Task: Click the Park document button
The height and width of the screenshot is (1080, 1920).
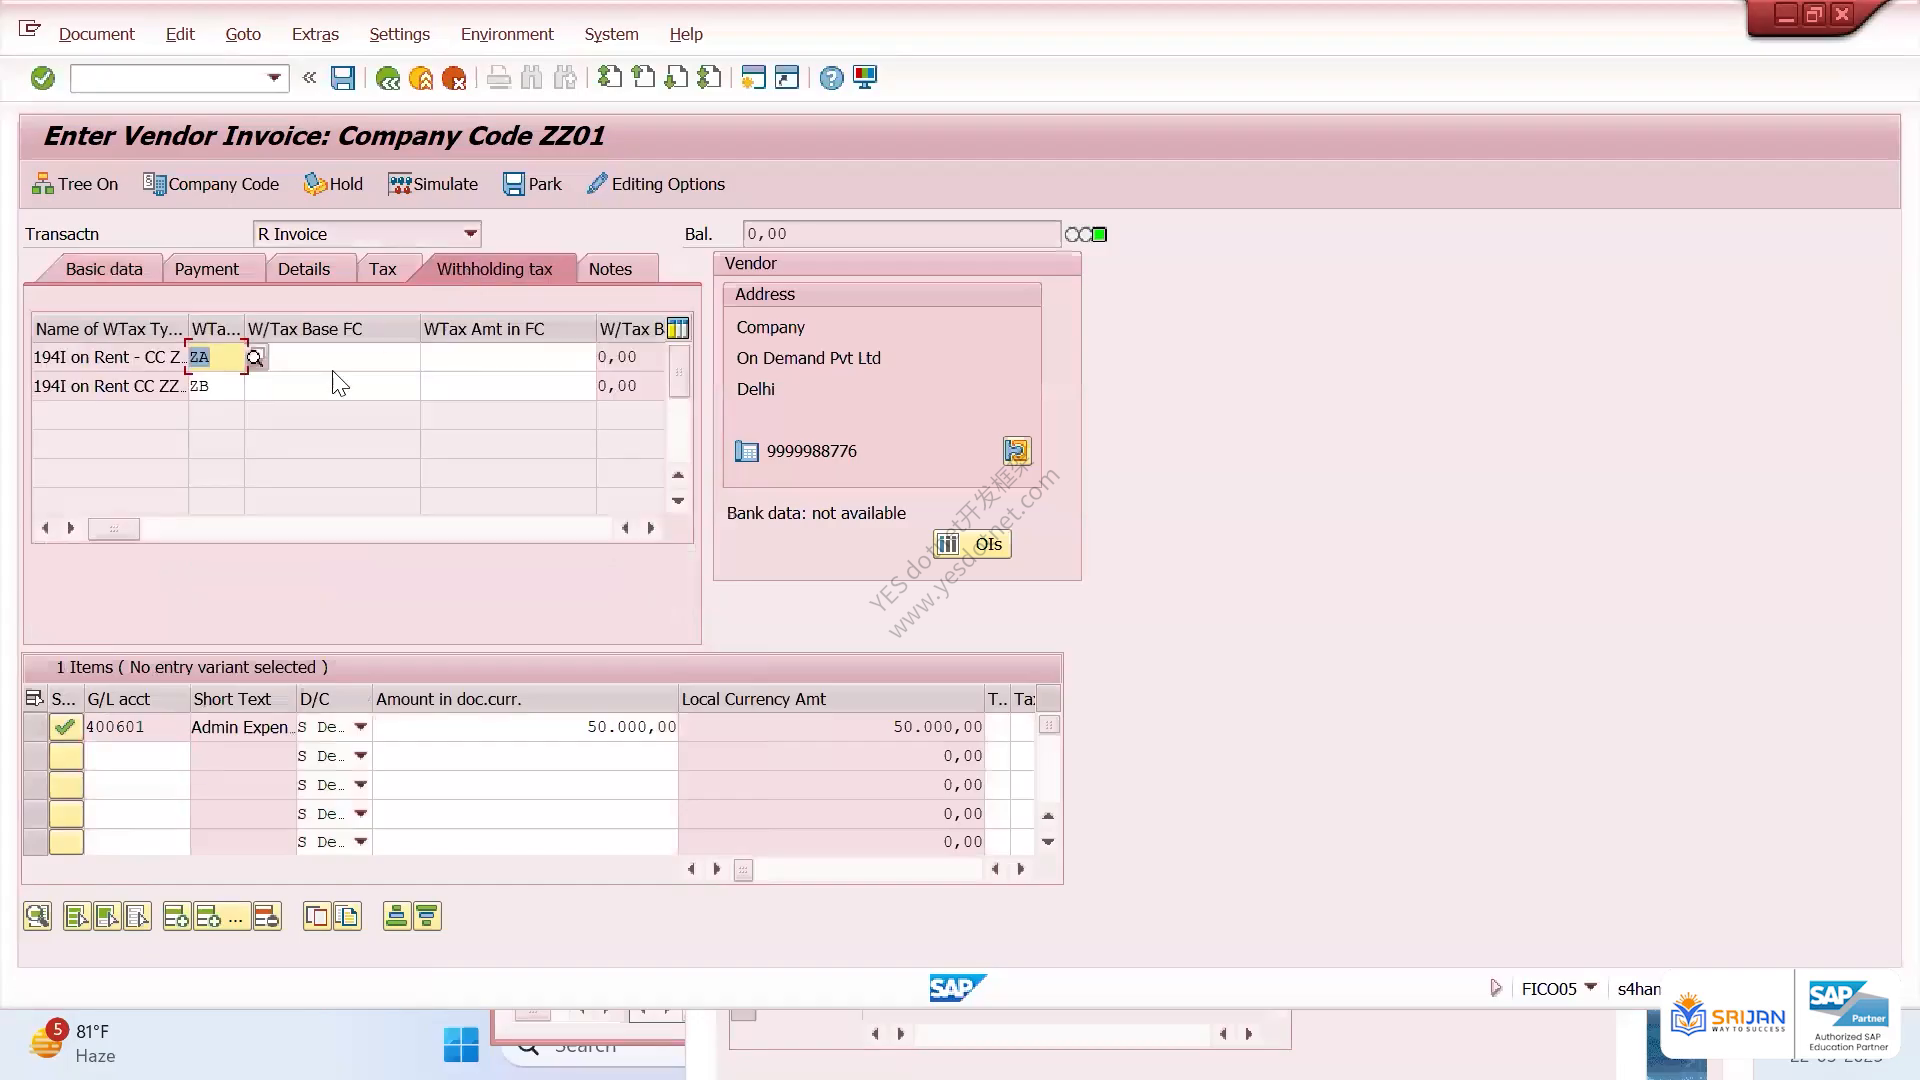Action: [x=532, y=184]
